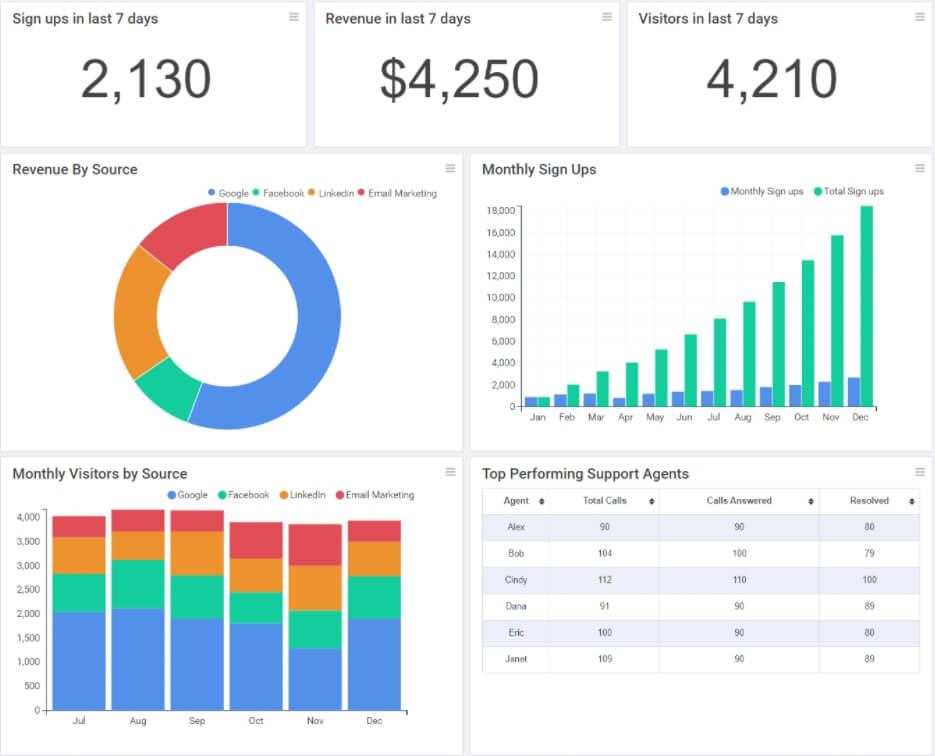Click the 2,130 sign ups figure
The width and height of the screenshot is (935, 756).
(x=146, y=79)
